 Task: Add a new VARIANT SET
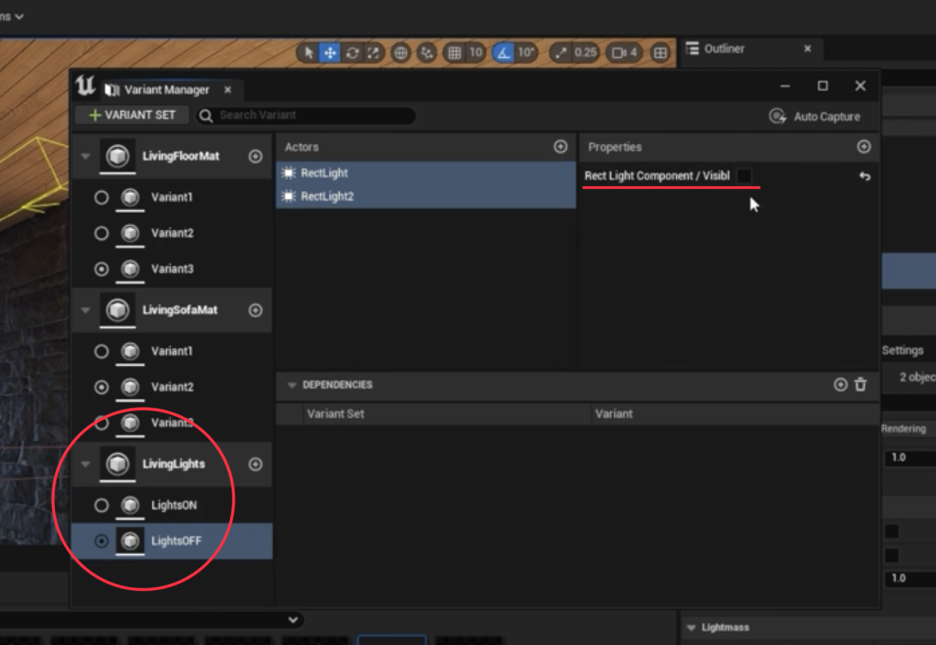tap(132, 115)
